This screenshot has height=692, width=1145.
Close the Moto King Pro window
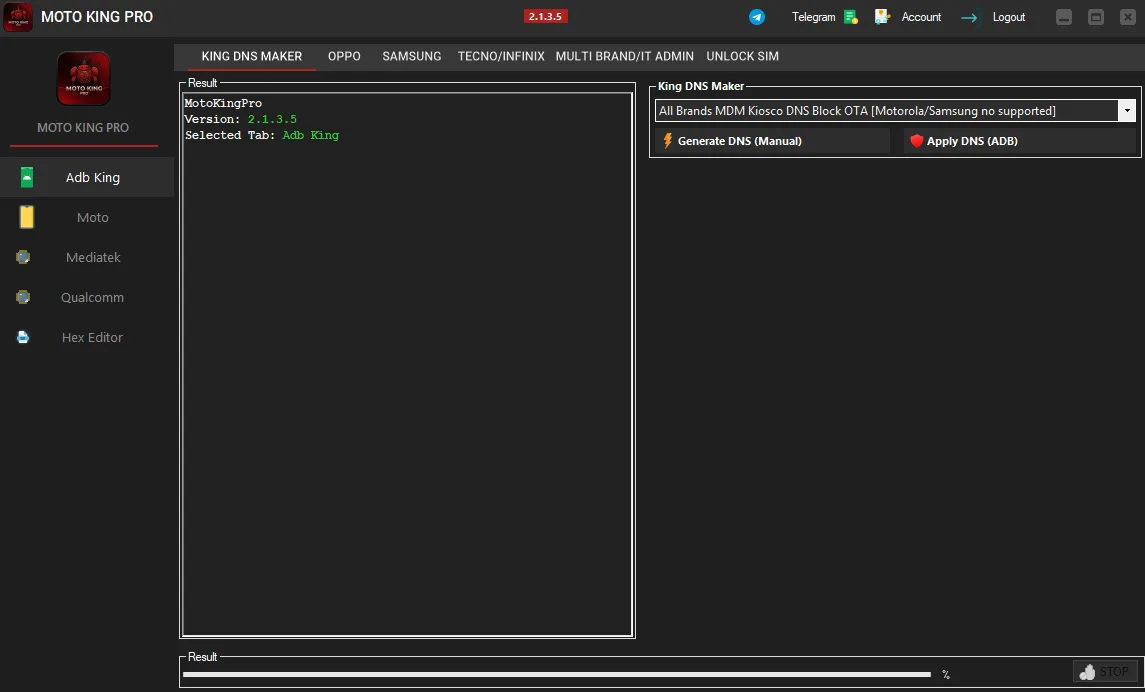(x=1127, y=17)
